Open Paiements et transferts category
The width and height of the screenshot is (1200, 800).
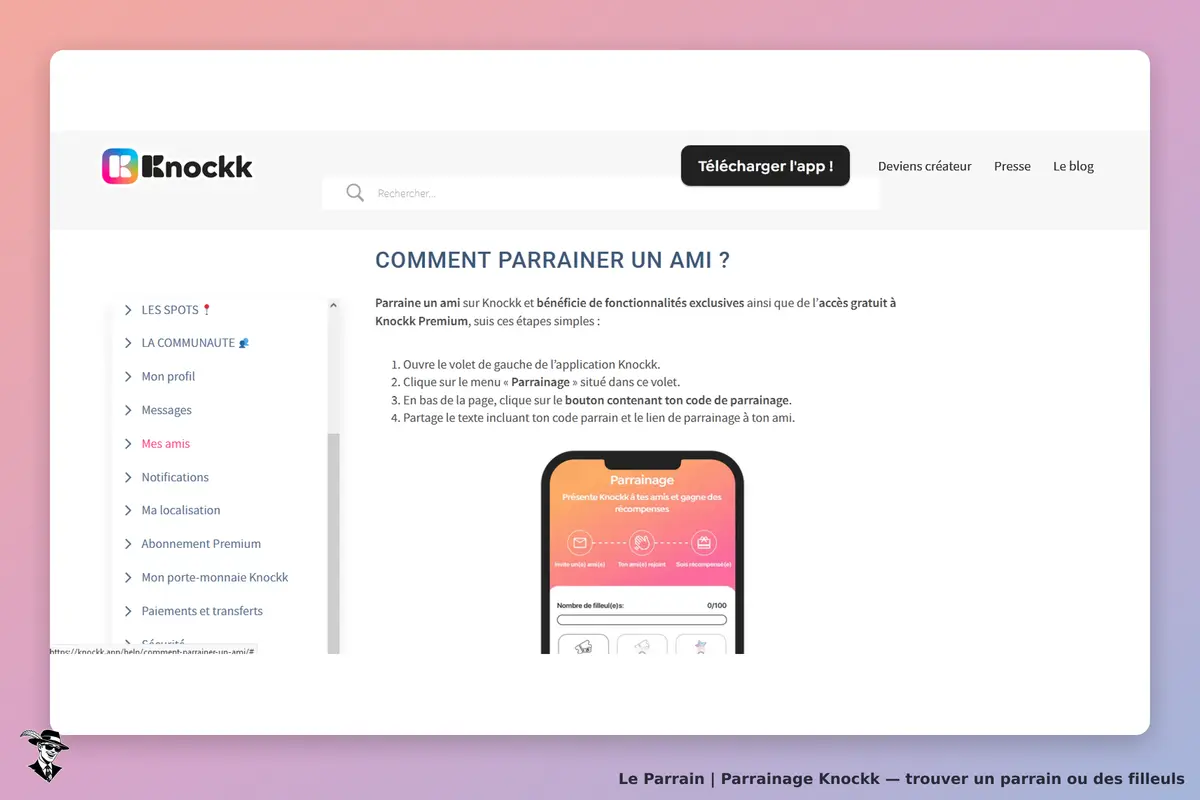point(202,611)
